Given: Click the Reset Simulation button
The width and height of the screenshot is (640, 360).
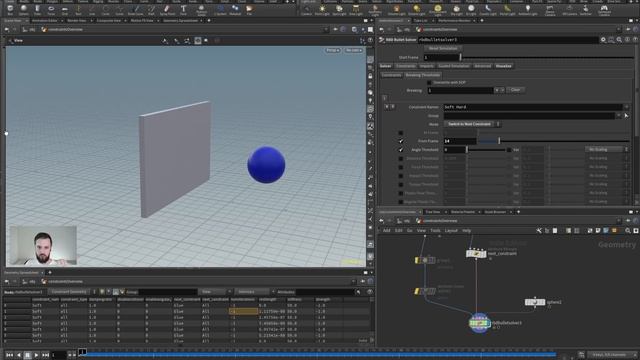Looking at the screenshot, I should coord(443,48).
